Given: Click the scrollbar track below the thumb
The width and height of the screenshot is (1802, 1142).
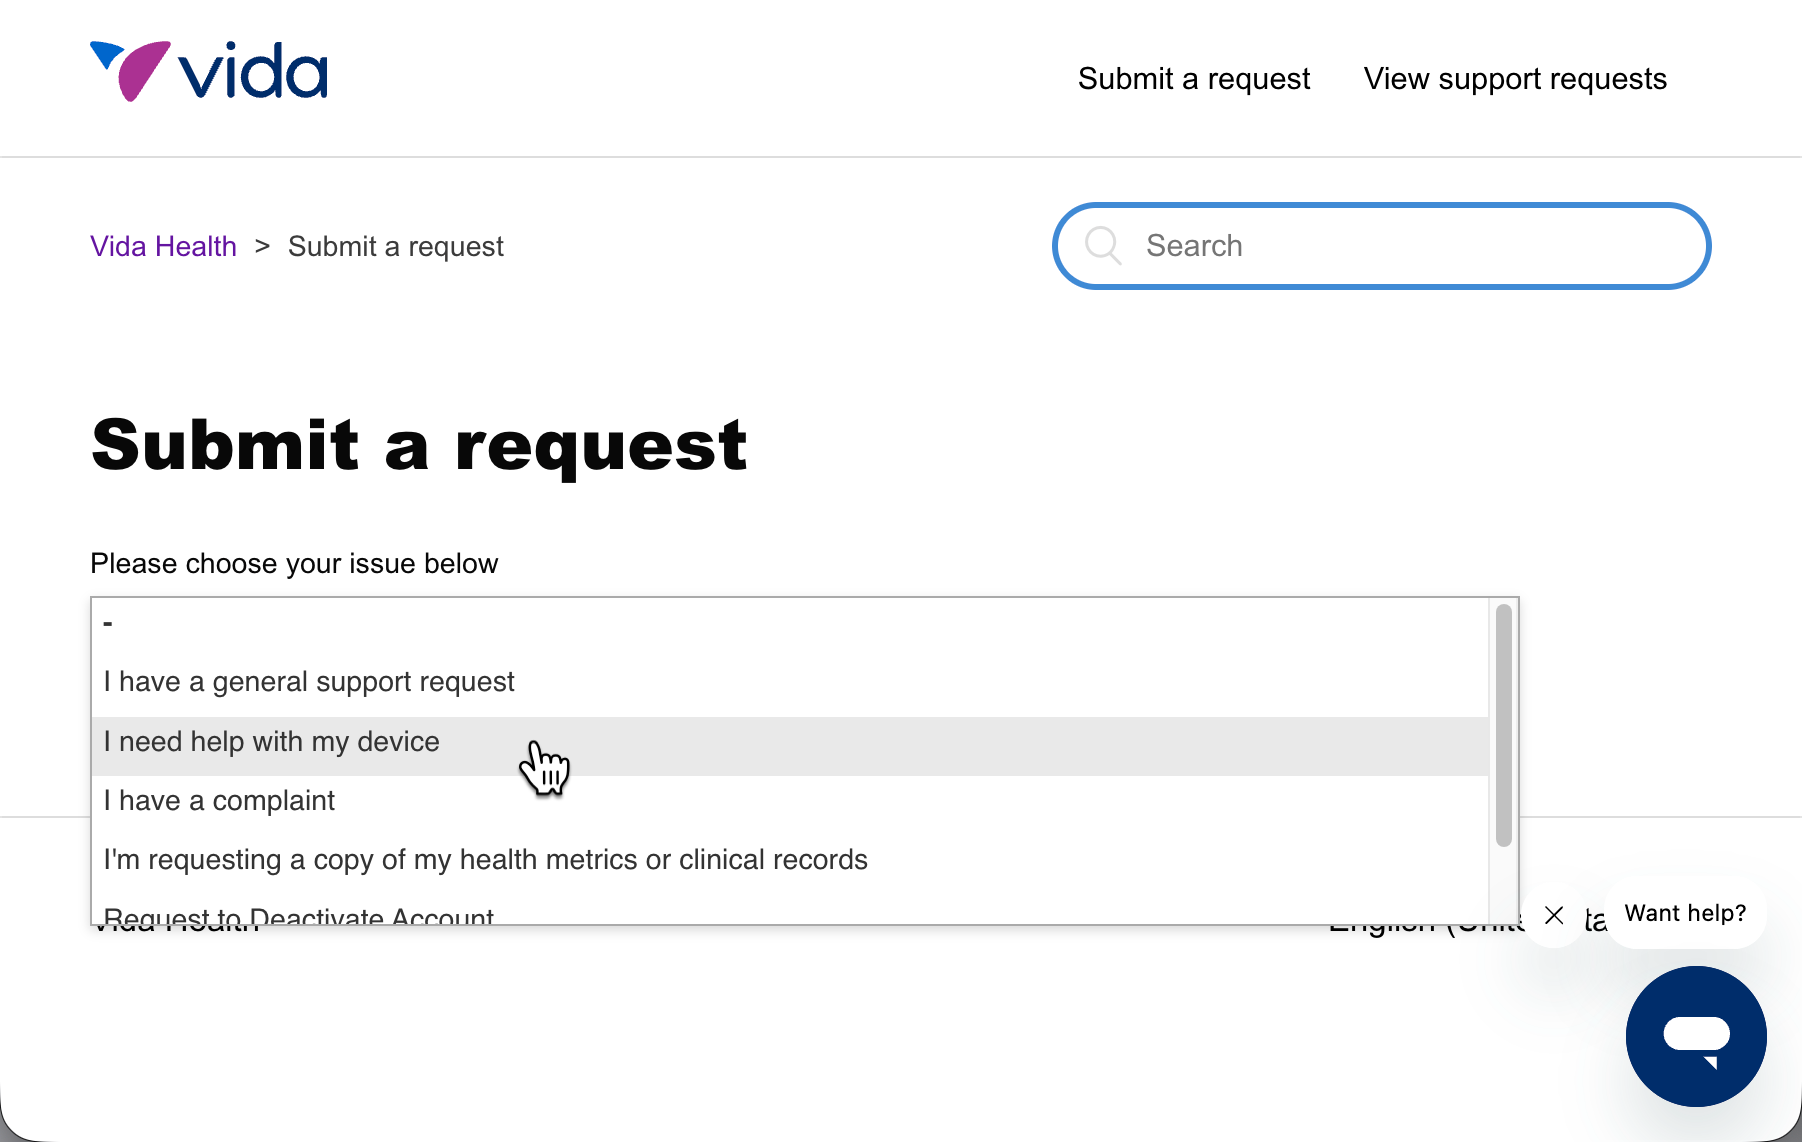Looking at the screenshot, I should 1503,886.
